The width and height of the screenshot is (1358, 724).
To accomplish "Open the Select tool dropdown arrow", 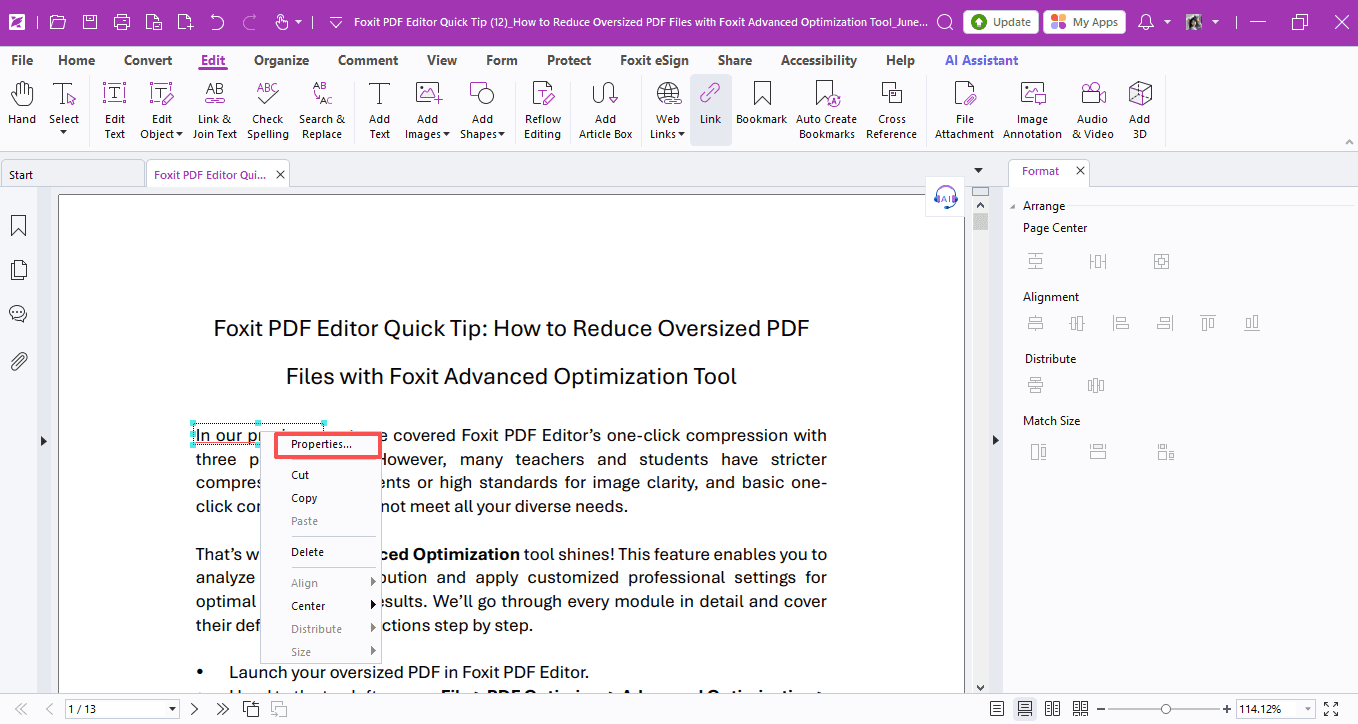I will point(64,133).
